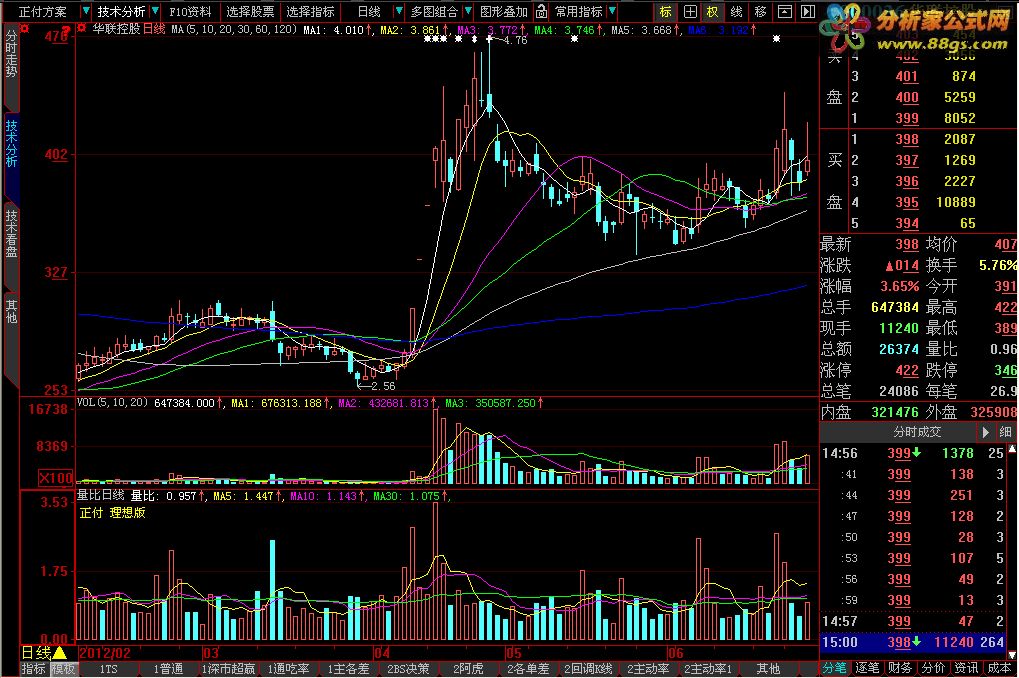Switch to the 指标 bottom tab
The height and width of the screenshot is (678, 1019).
pos(33,669)
